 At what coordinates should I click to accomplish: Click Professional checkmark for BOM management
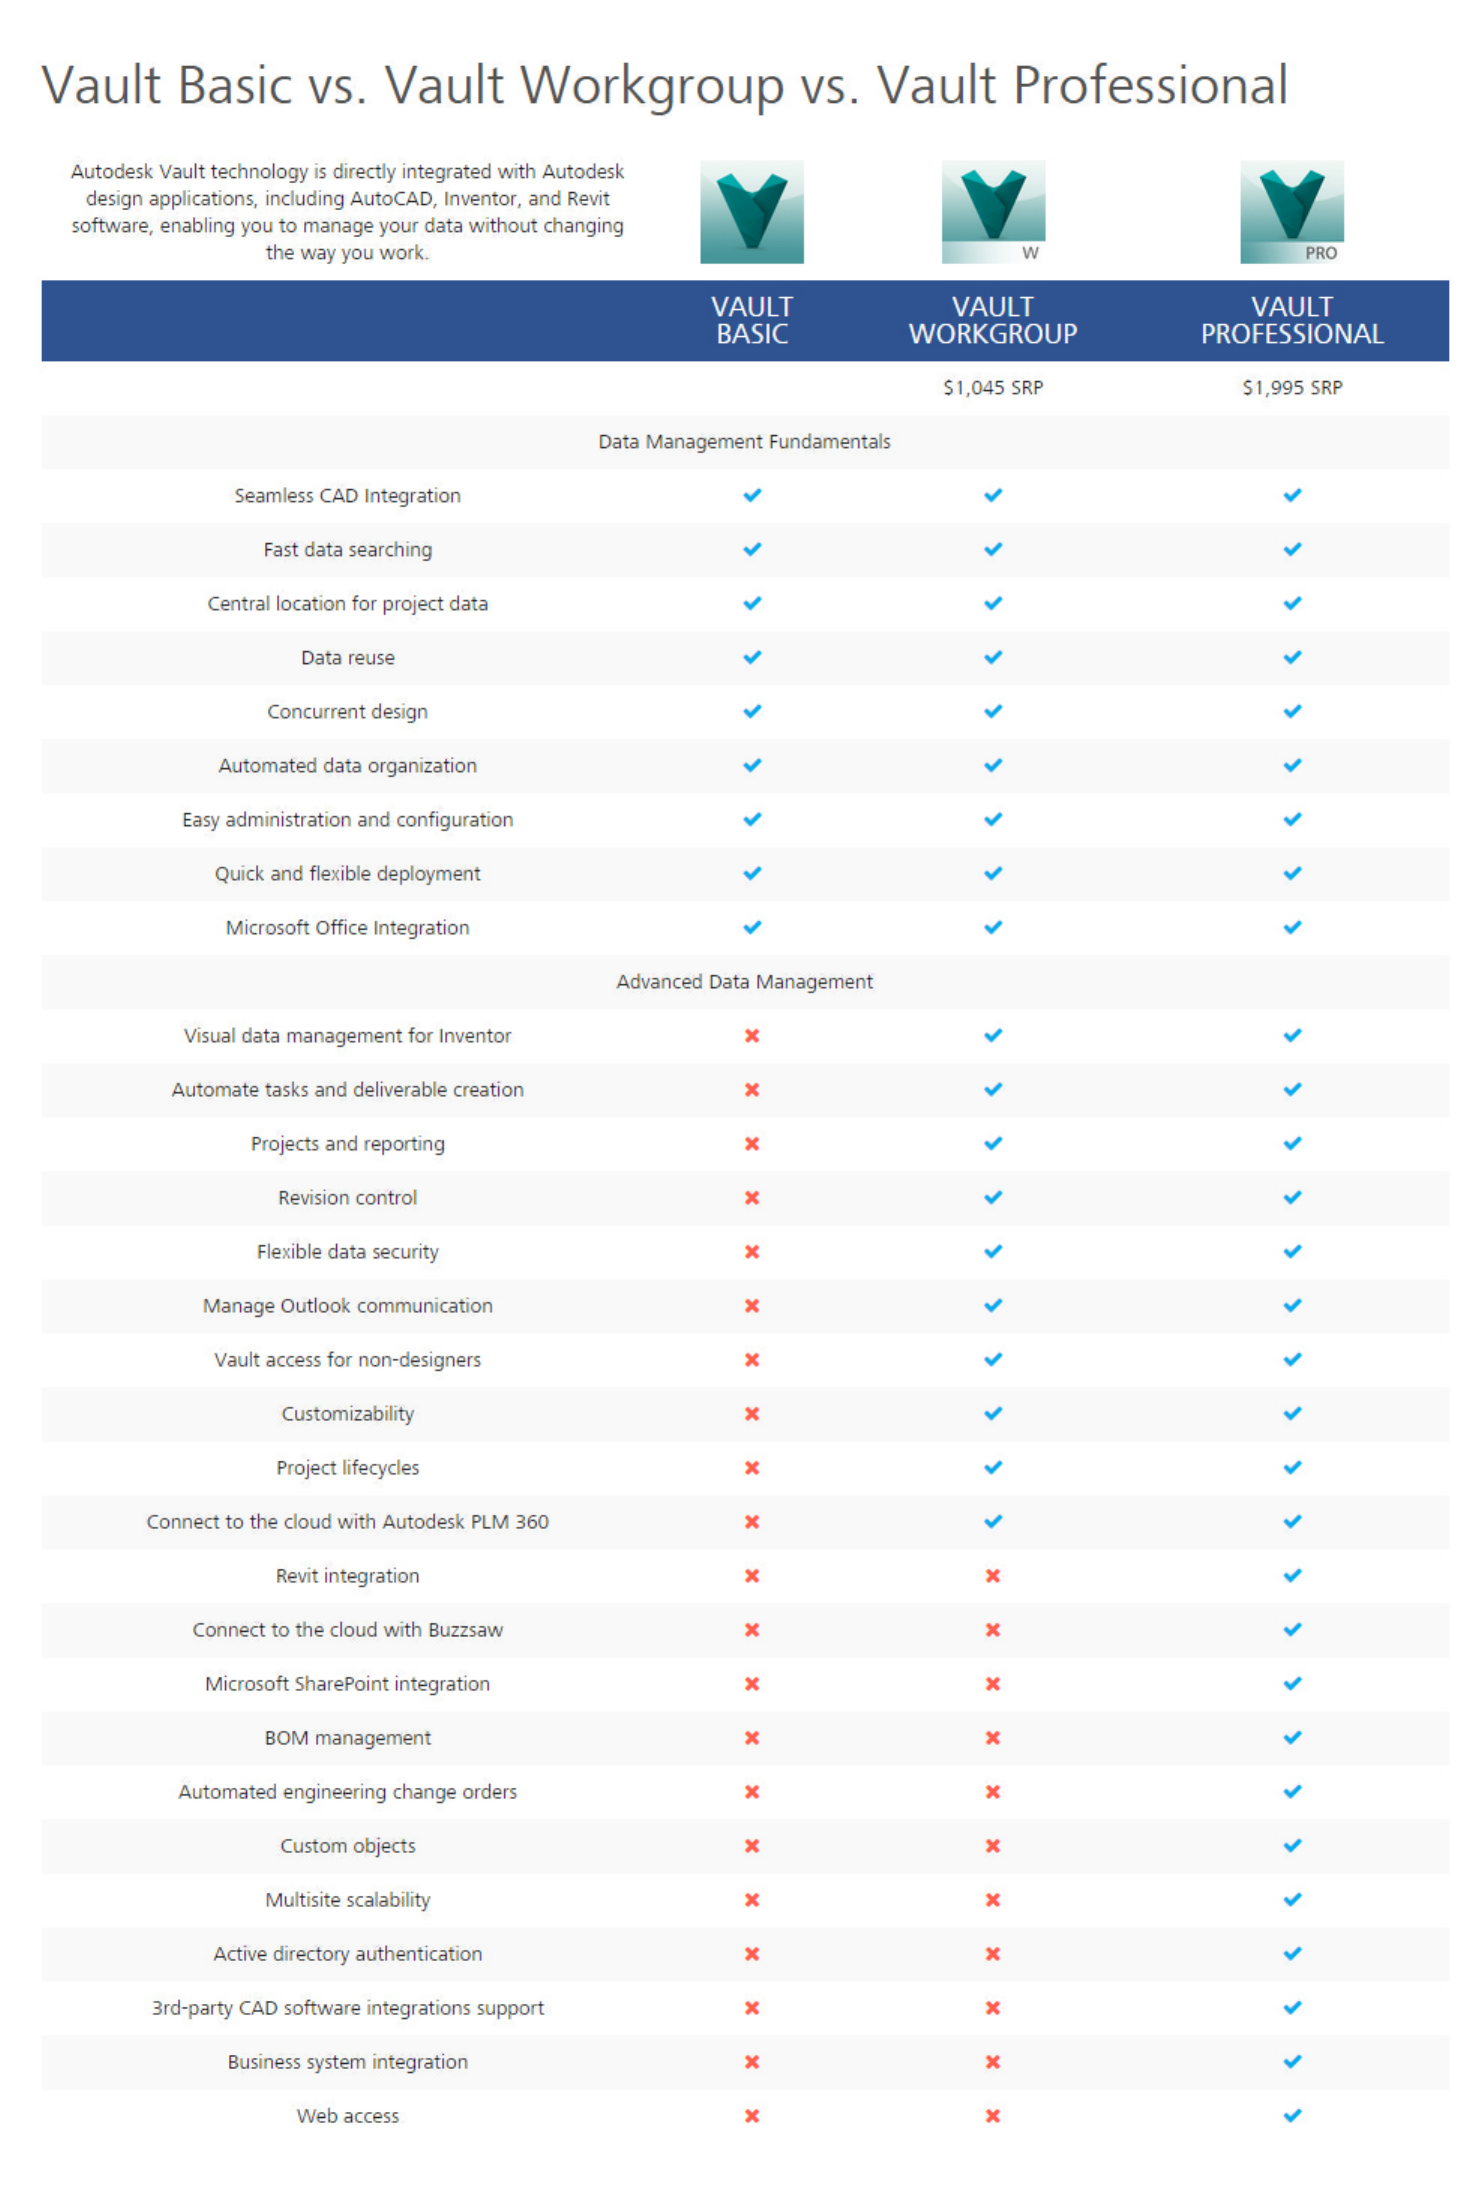pos(1292,1737)
